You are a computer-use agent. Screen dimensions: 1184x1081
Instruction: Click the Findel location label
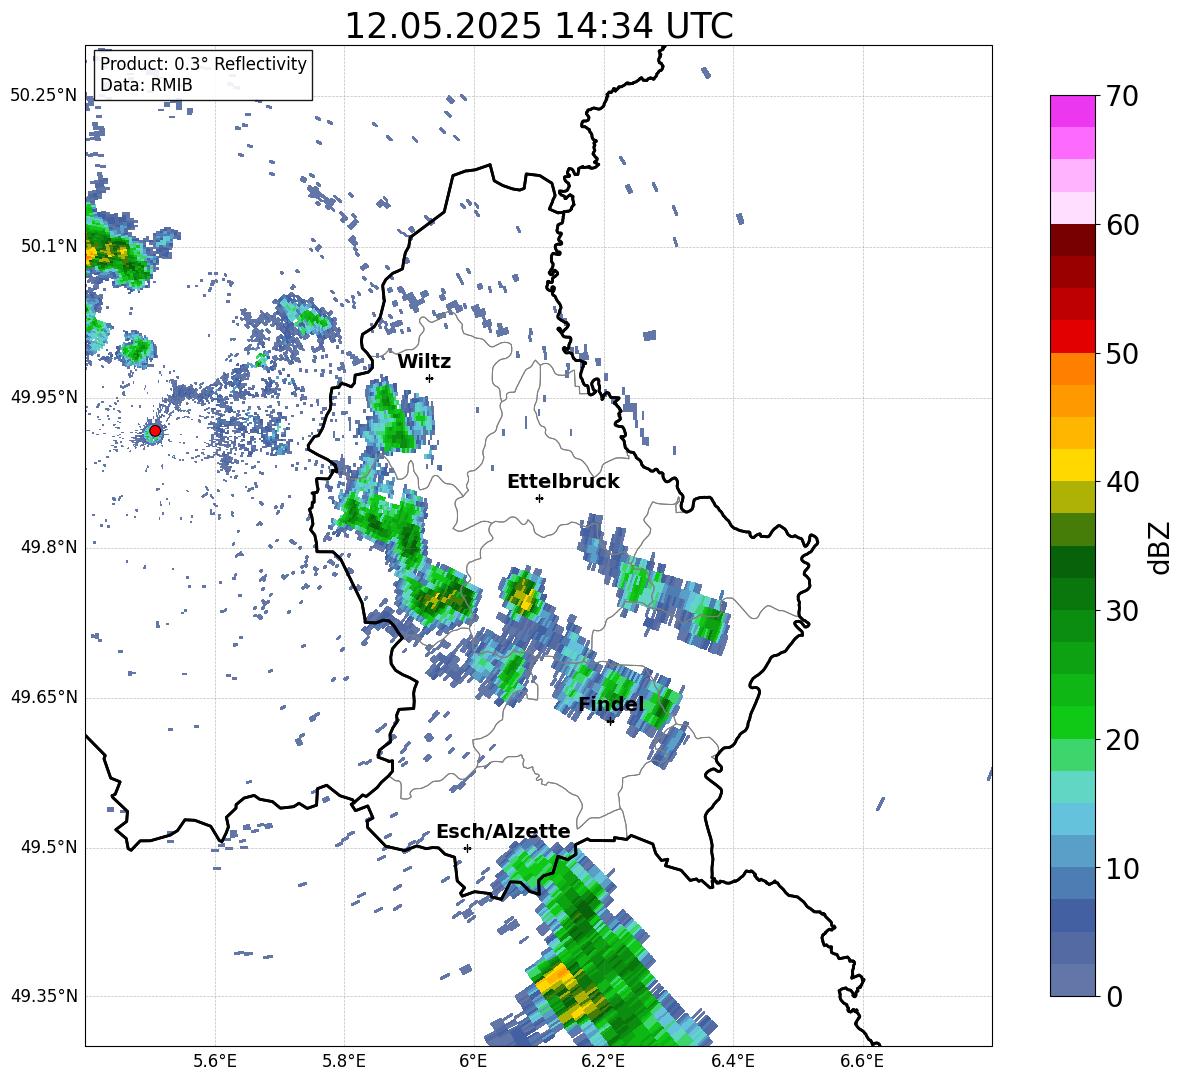tap(611, 704)
